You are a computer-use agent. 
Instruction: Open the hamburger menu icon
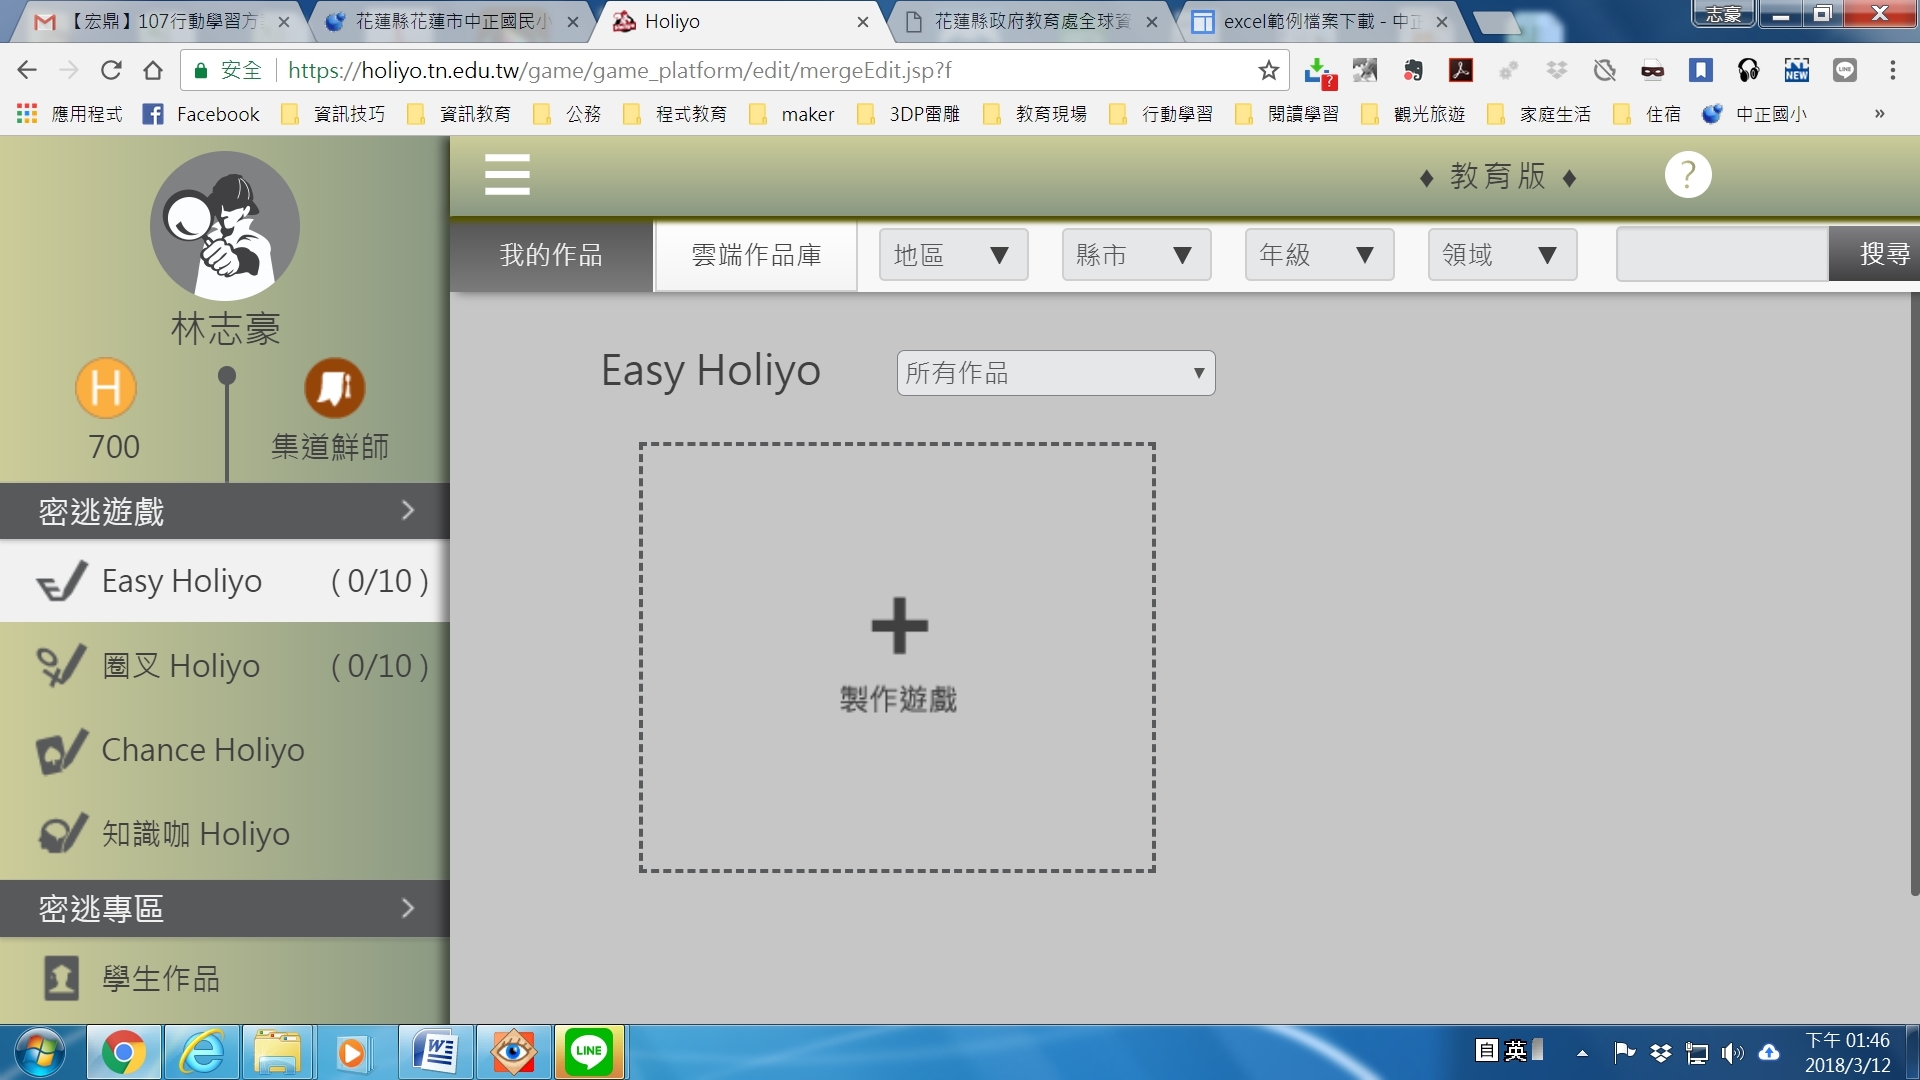(507, 175)
